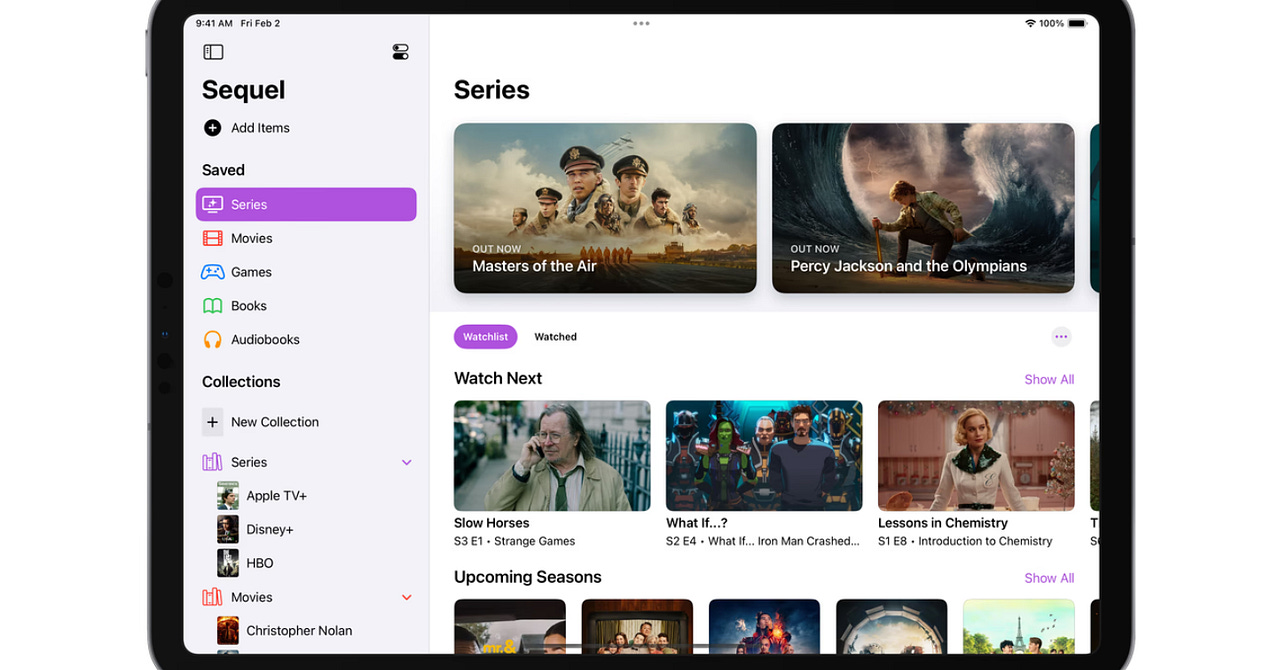Click the 'S1 E8 • Introduction to Chemistry' text
Screen dimensions: 1280x670
click(x=965, y=541)
